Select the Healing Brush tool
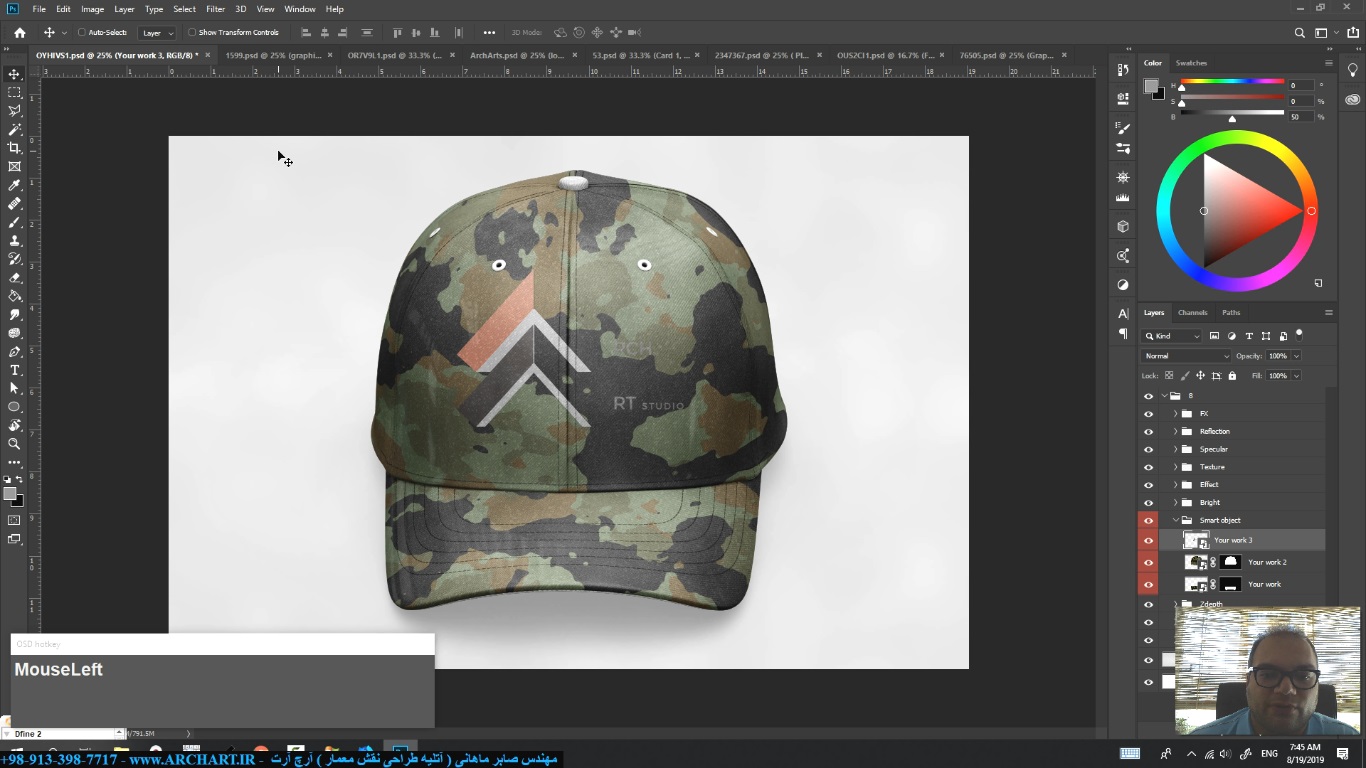 pos(14,203)
